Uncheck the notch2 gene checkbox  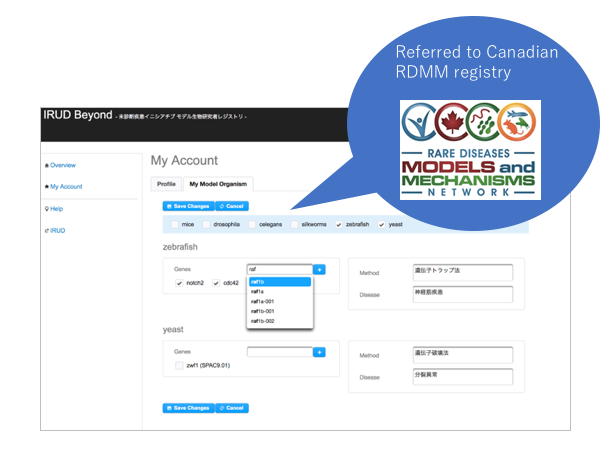click(x=179, y=283)
